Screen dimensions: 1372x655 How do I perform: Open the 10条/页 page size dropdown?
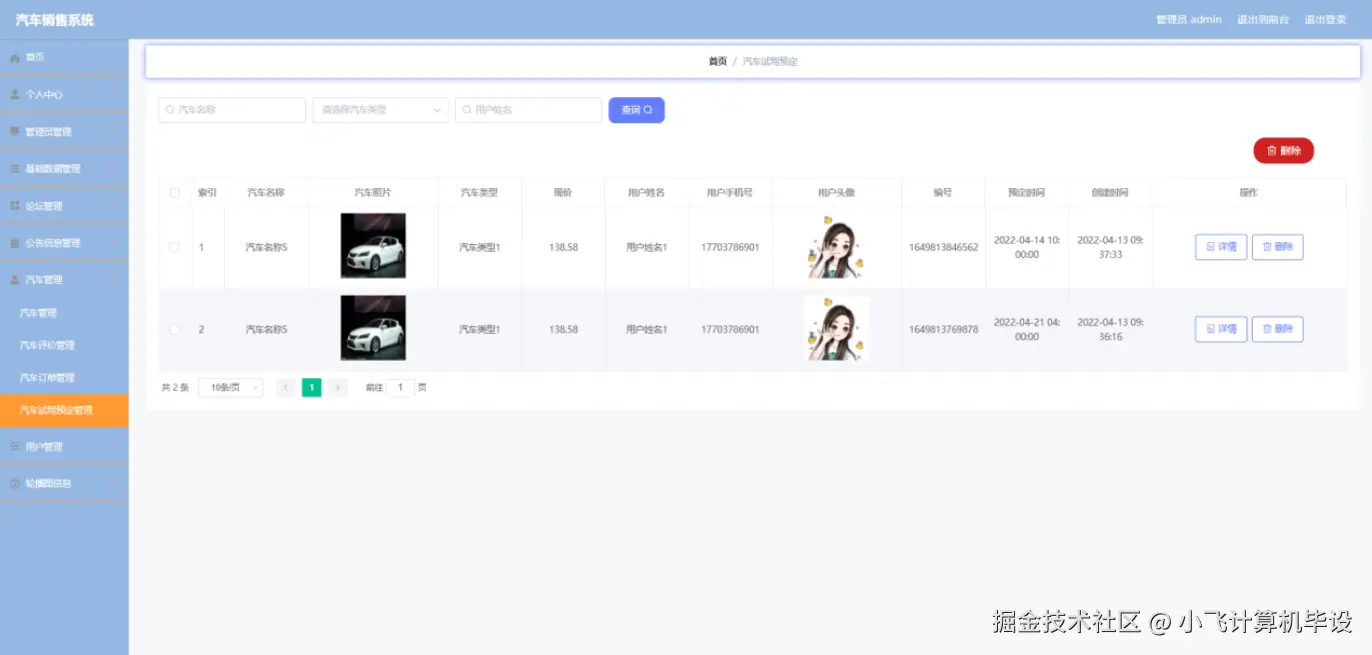pyautogui.click(x=231, y=388)
